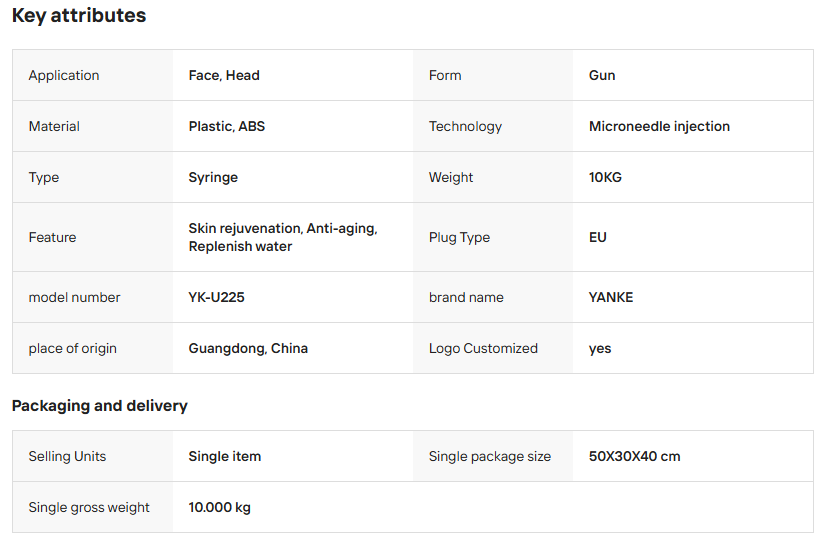This screenshot has width=820, height=547.
Task: Click the Gun form value
Action: point(602,76)
